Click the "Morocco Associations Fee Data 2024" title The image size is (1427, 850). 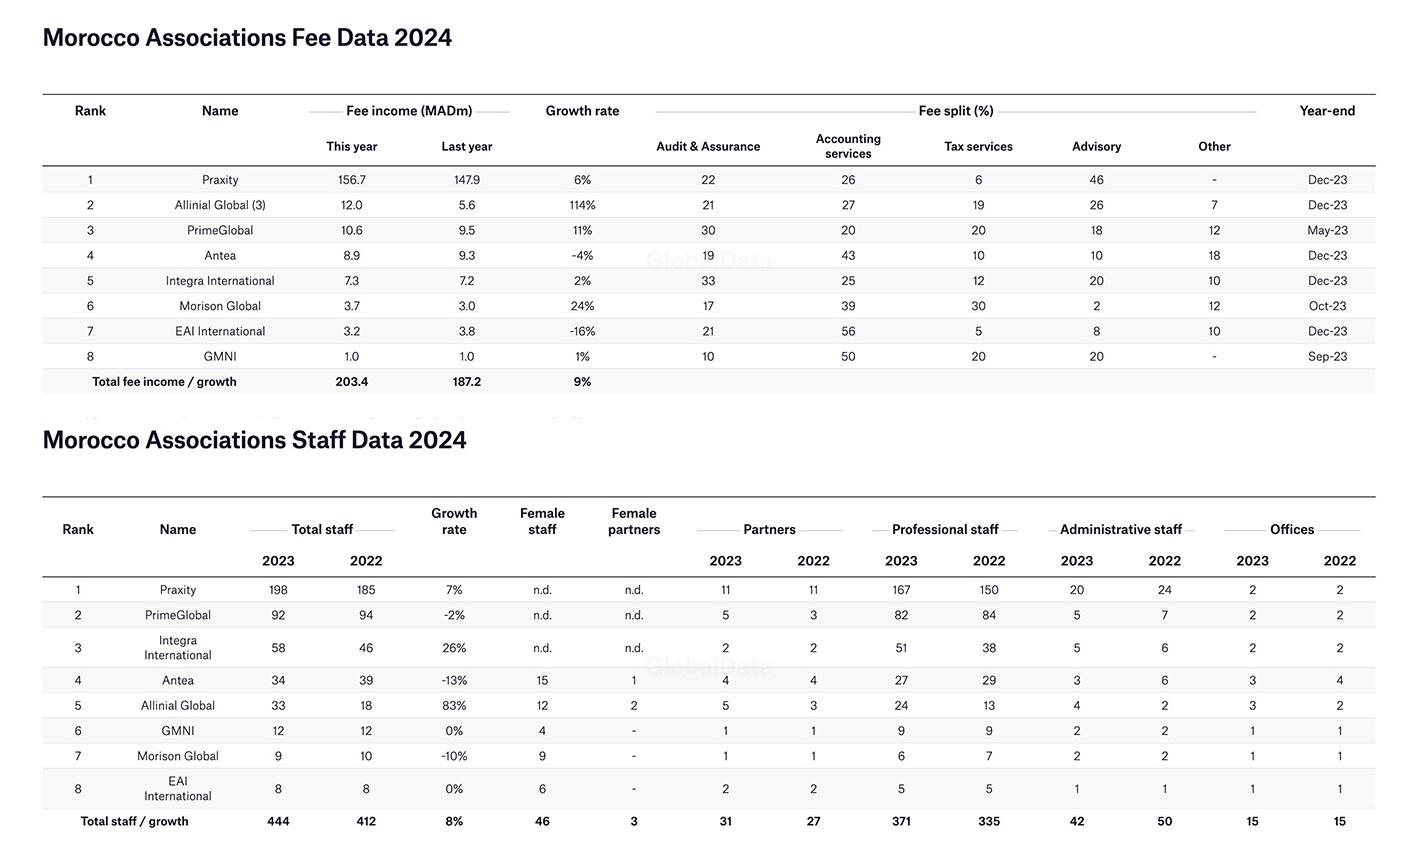coord(247,38)
